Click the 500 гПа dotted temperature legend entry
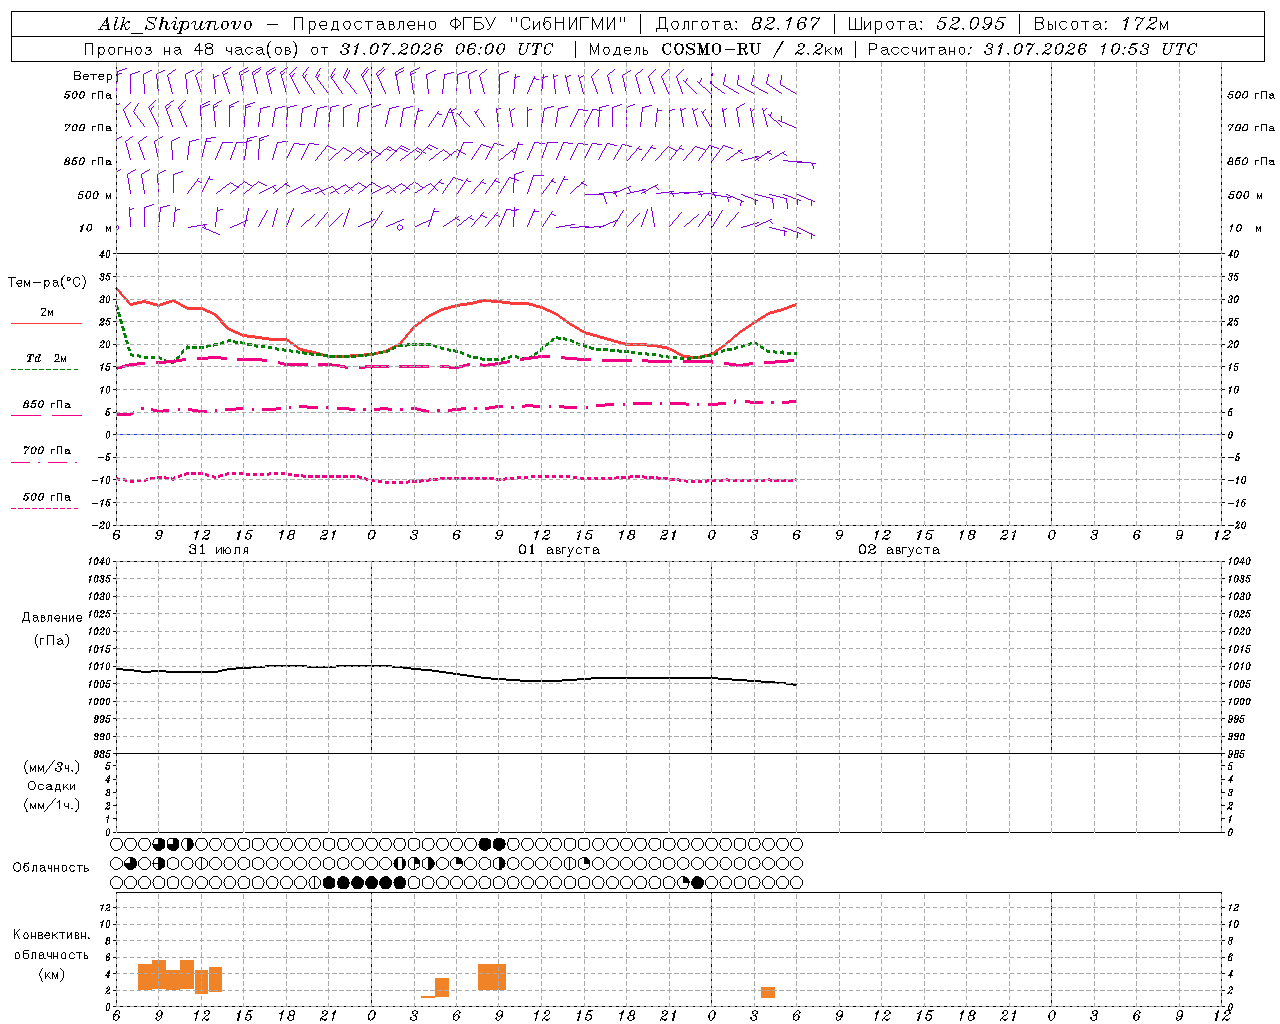The width and height of the screenshot is (1280, 1024). tap(46, 500)
